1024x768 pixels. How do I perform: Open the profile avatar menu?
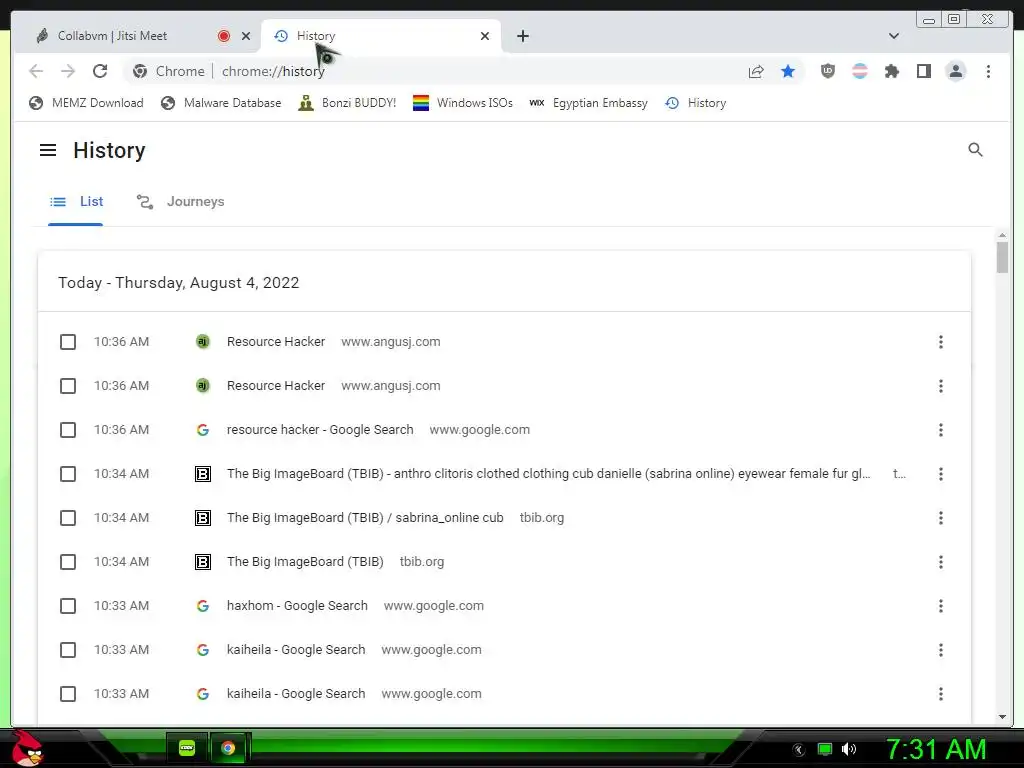click(955, 71)
